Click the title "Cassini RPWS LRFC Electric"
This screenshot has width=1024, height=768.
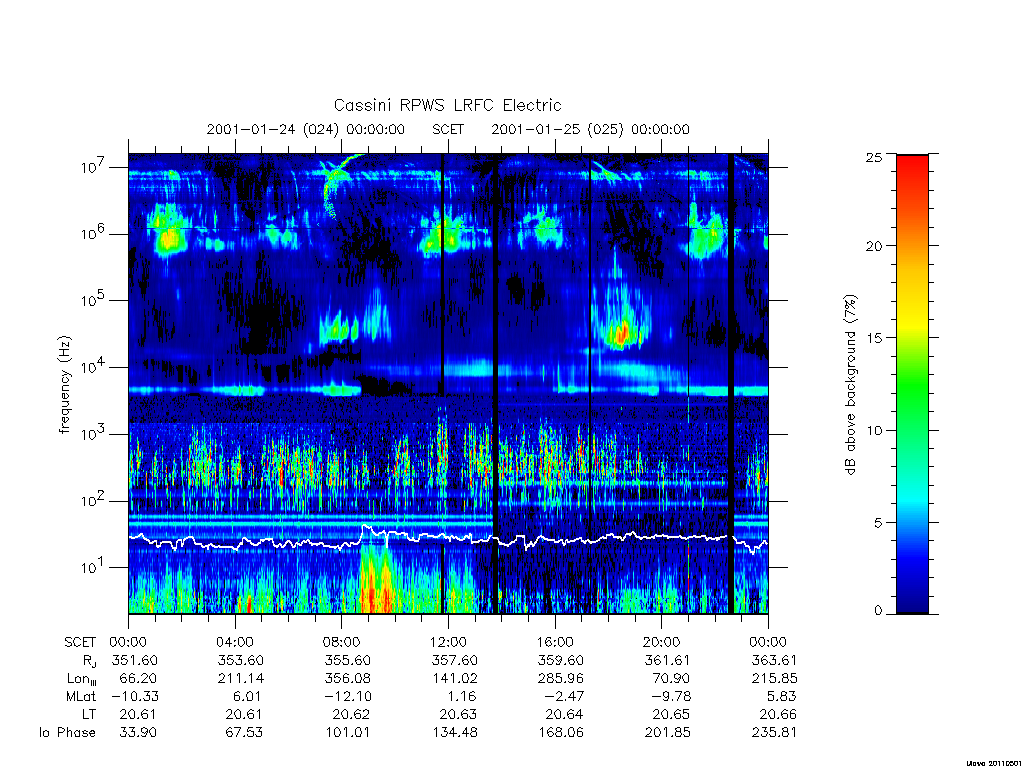447,105
